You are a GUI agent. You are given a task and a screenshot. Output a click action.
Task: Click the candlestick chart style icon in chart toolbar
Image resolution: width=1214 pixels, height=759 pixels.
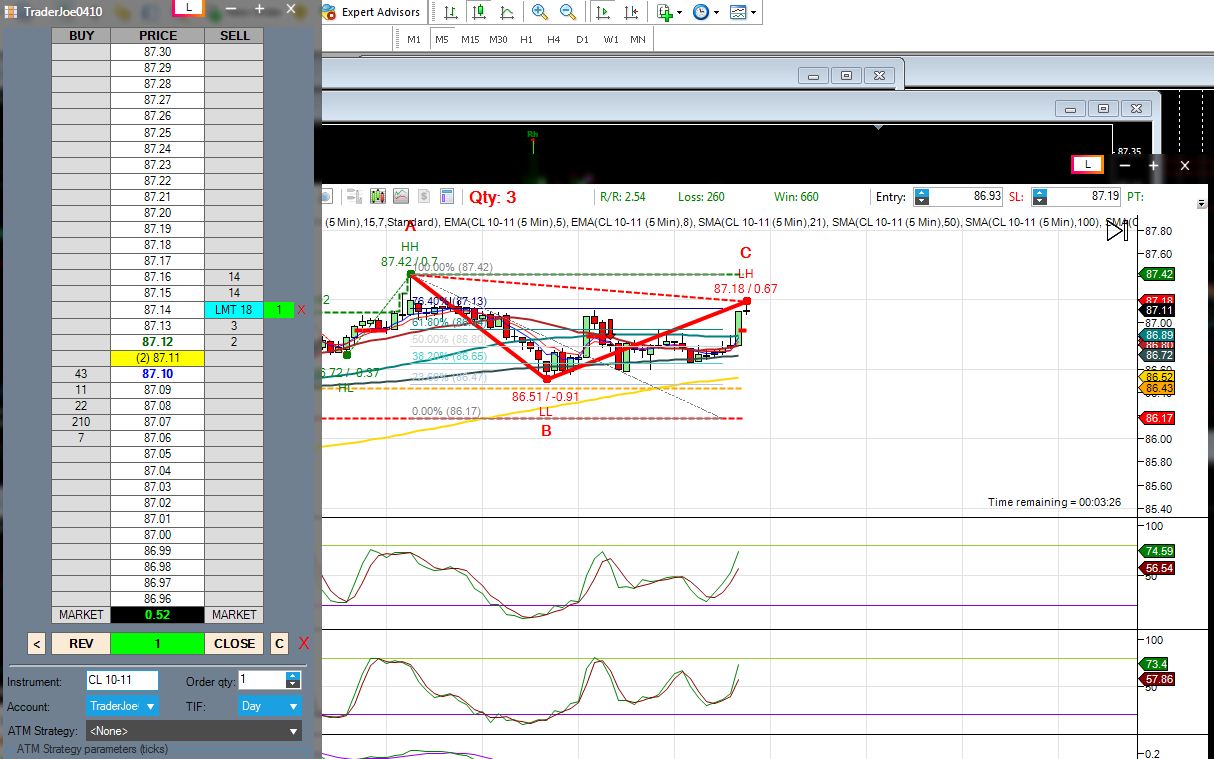(x=378, y=196)
